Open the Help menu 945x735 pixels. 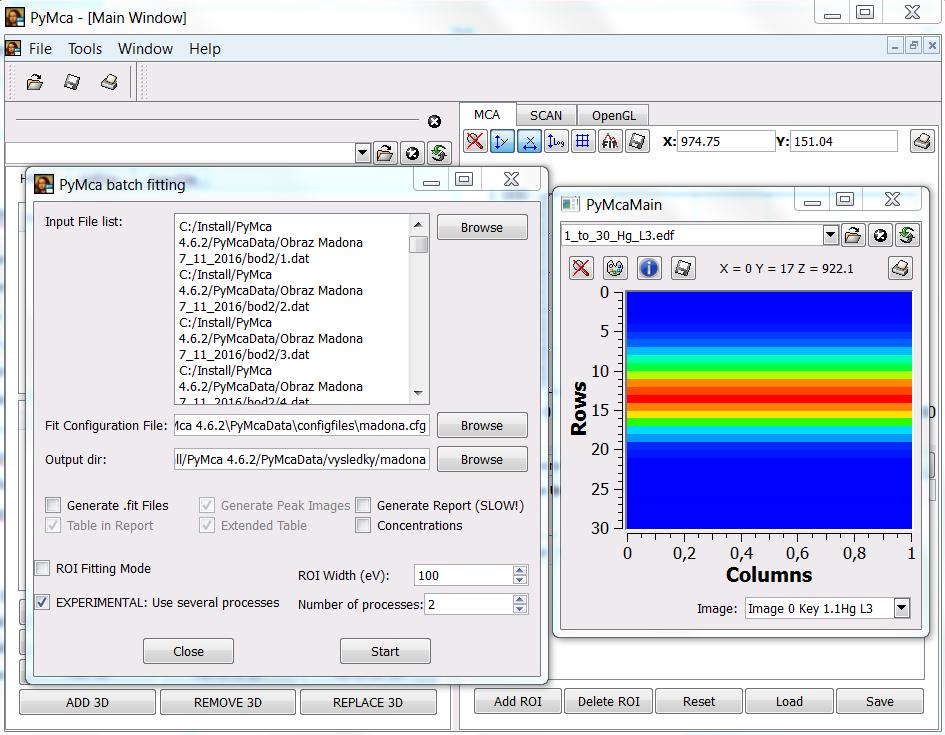point(205,49)
